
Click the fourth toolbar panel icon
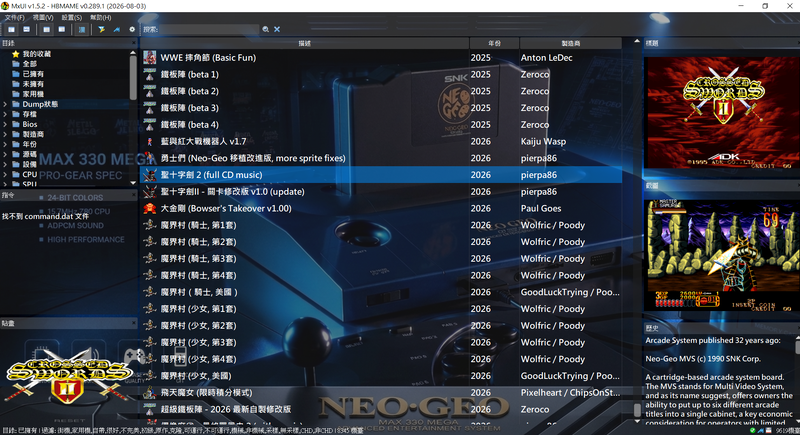pos(62,30)
